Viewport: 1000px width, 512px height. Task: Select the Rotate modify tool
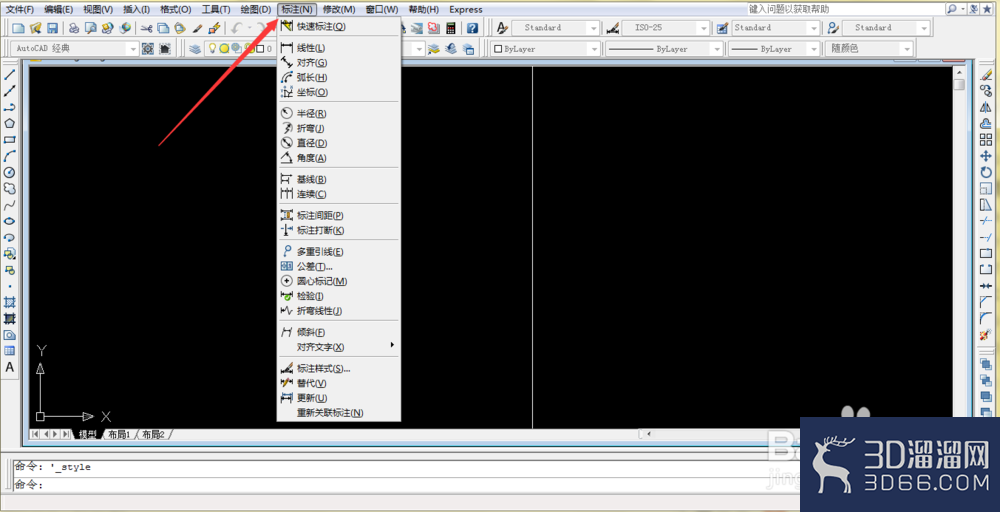point(986,172)
